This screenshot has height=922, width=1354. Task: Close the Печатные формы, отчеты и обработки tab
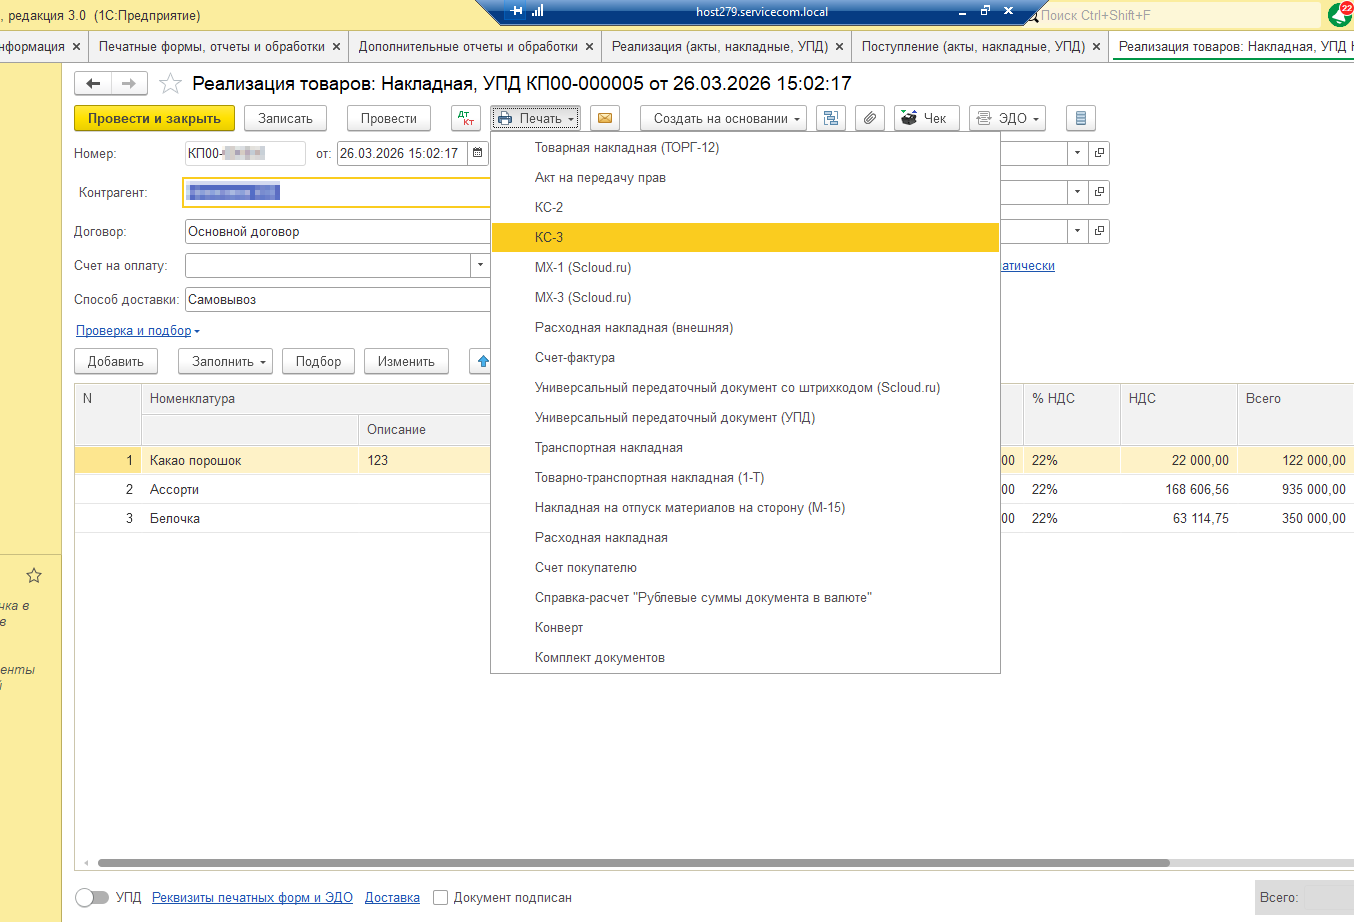coord(336,47)
